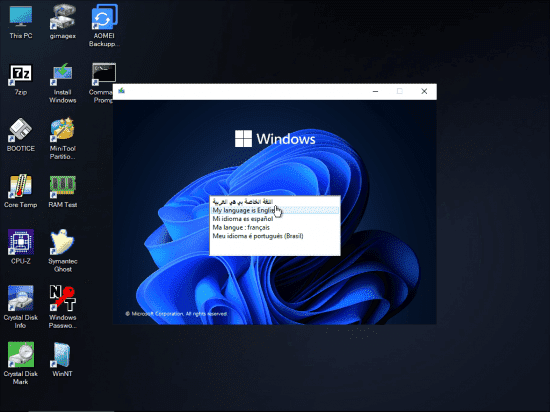
Task: Select the Arabic language option
Action: tap(275, 202)
